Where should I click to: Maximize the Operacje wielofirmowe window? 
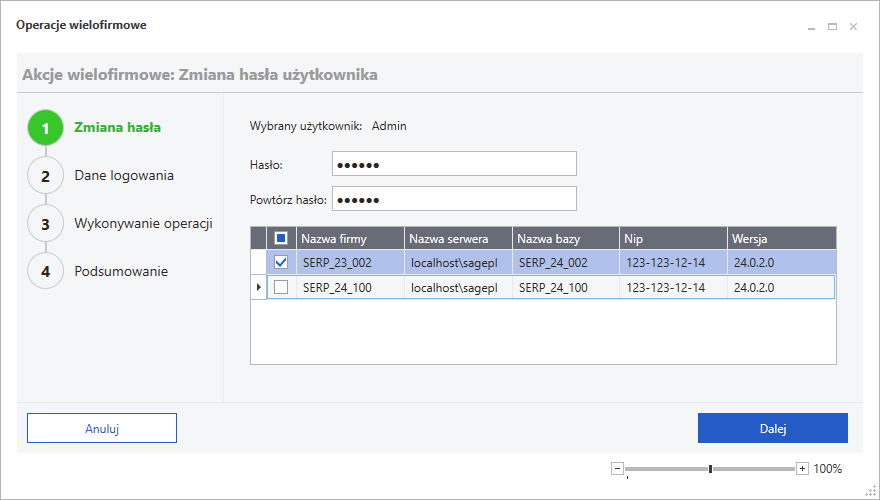832,26
